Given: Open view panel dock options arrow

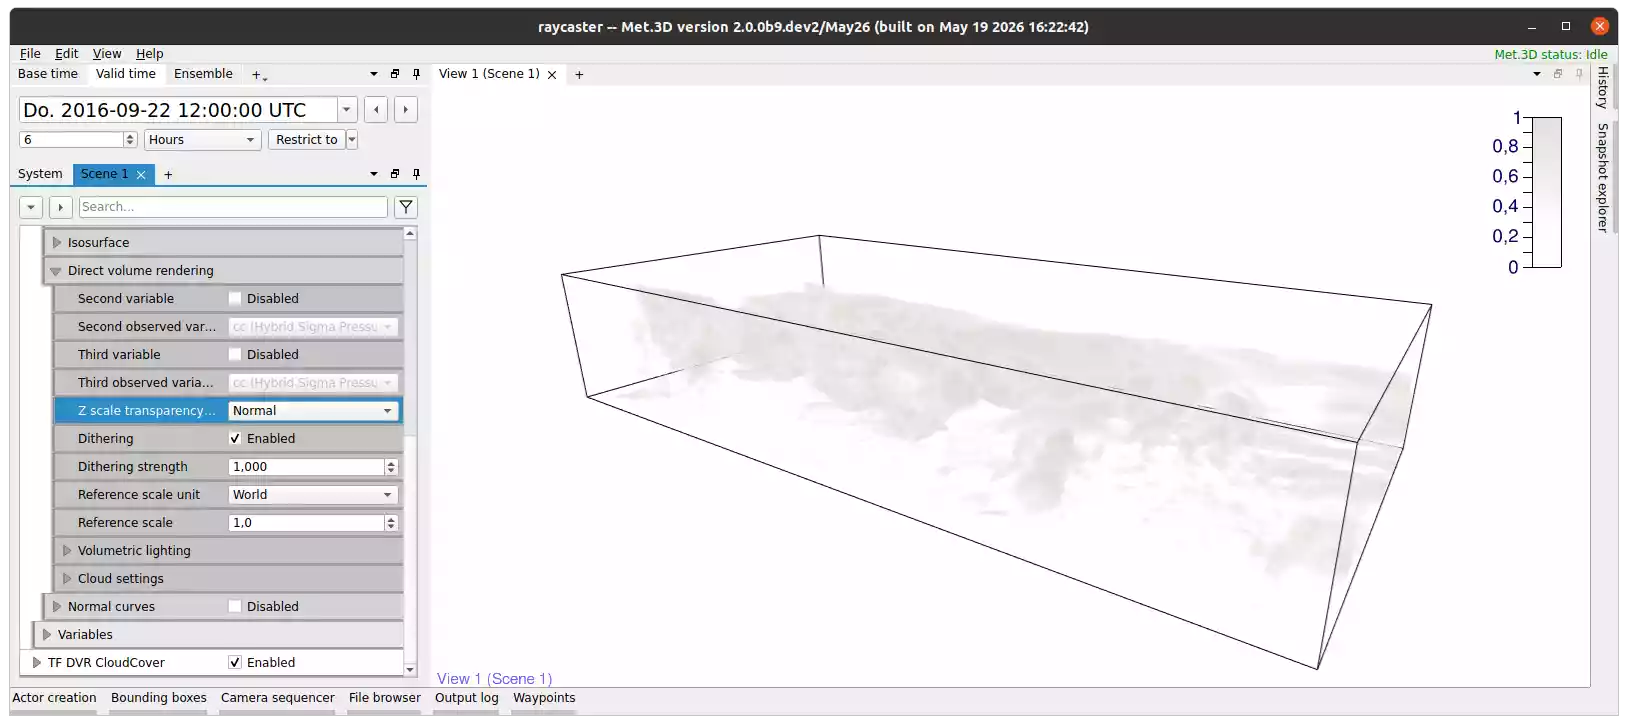Looking at the screenshot, I should 1537,74.
